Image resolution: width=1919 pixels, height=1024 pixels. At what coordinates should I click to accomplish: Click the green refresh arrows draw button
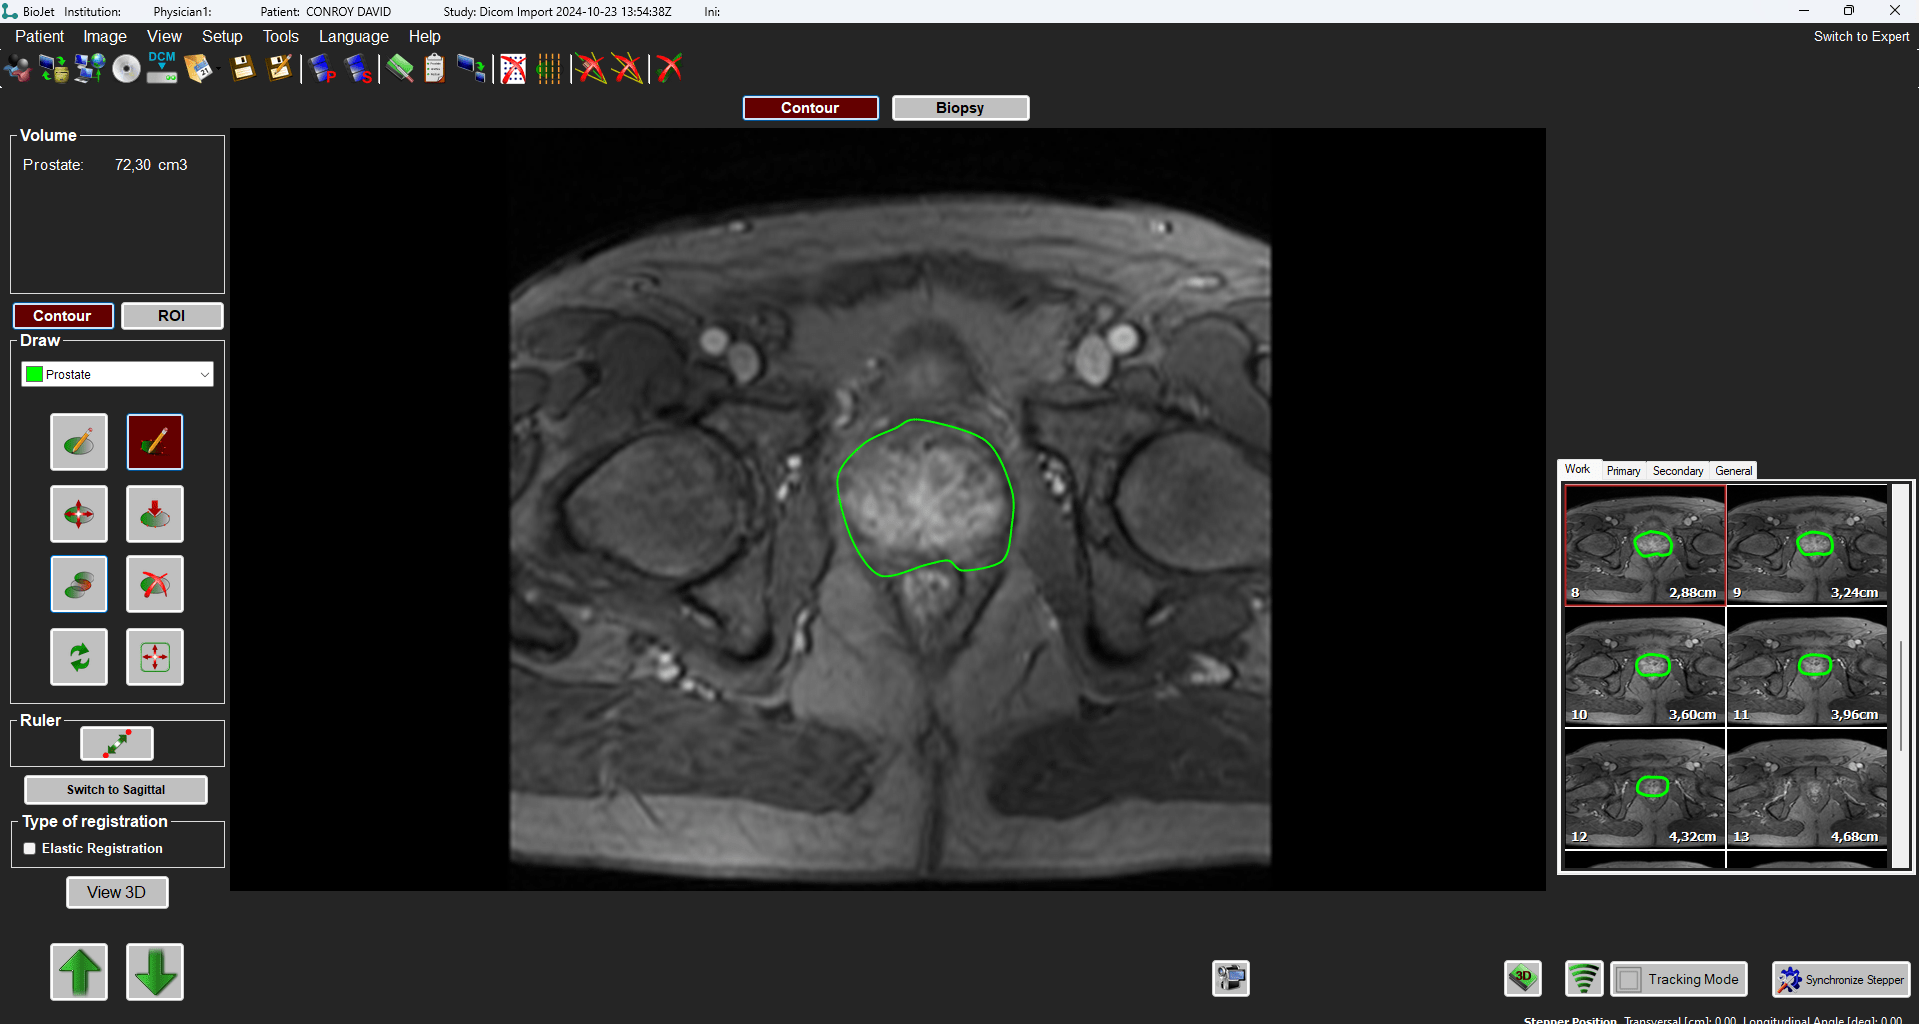(x=79, y=657)
